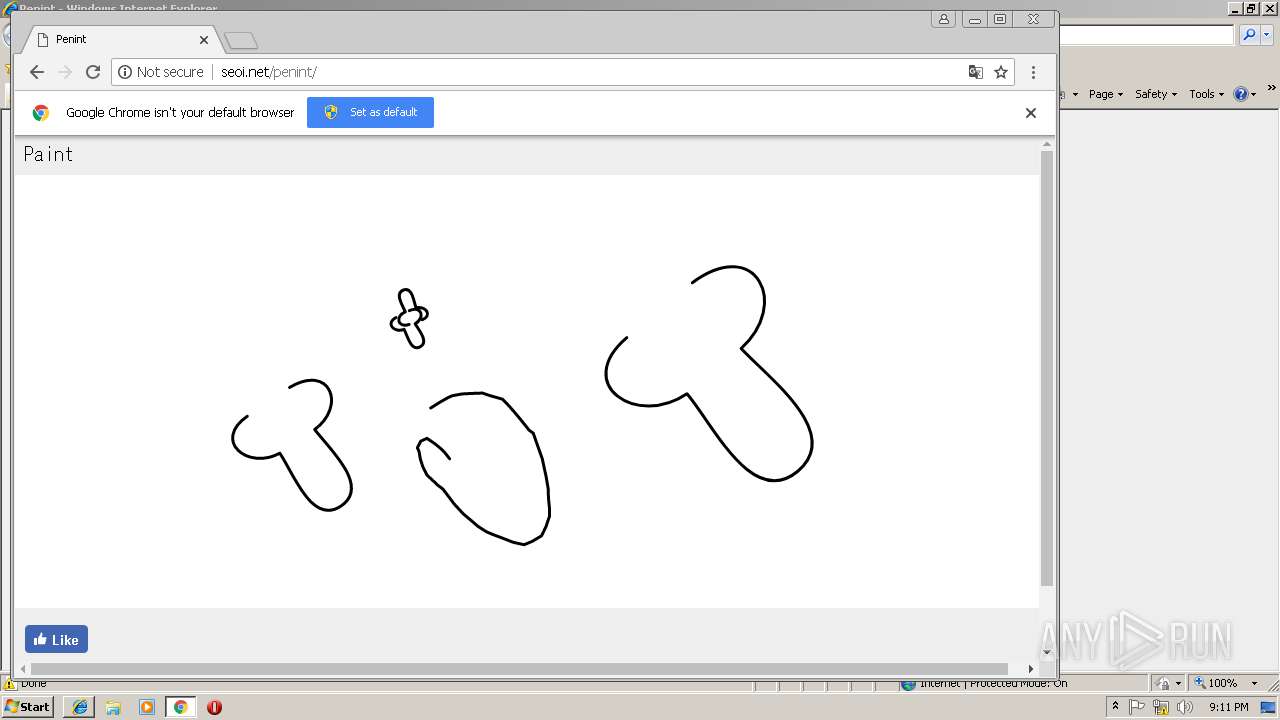This screenshot has width=1280, height=720.
Task: Click the Chrome taskbar button
Action: click(x=181, y=707)
